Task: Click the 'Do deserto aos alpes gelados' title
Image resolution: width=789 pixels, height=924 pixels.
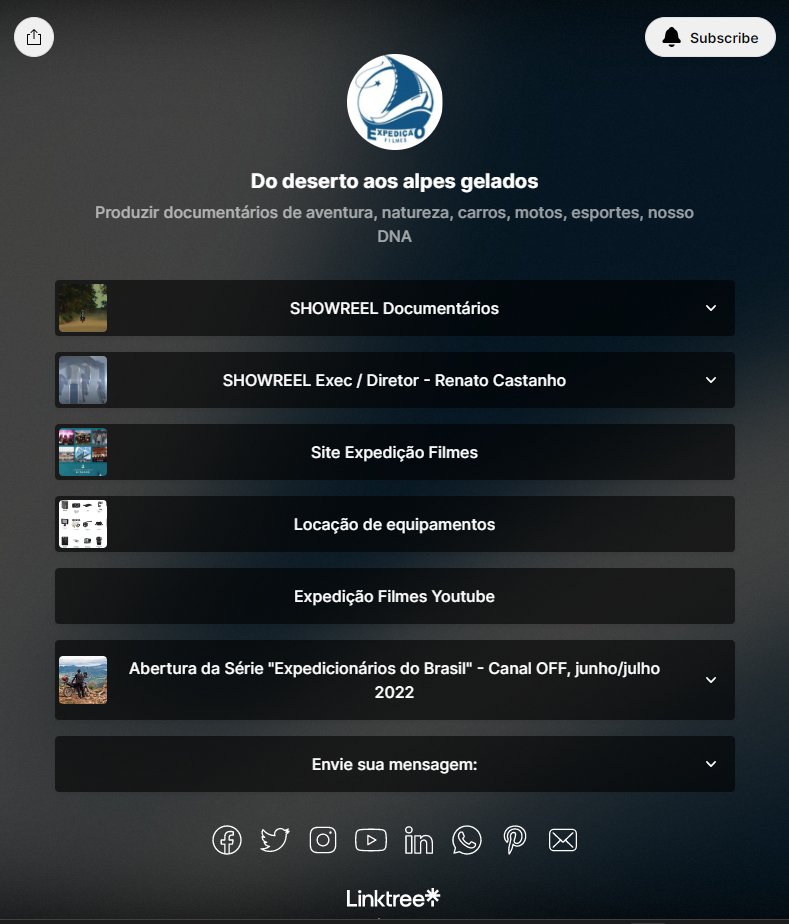Action: click(x=394, y=181)
